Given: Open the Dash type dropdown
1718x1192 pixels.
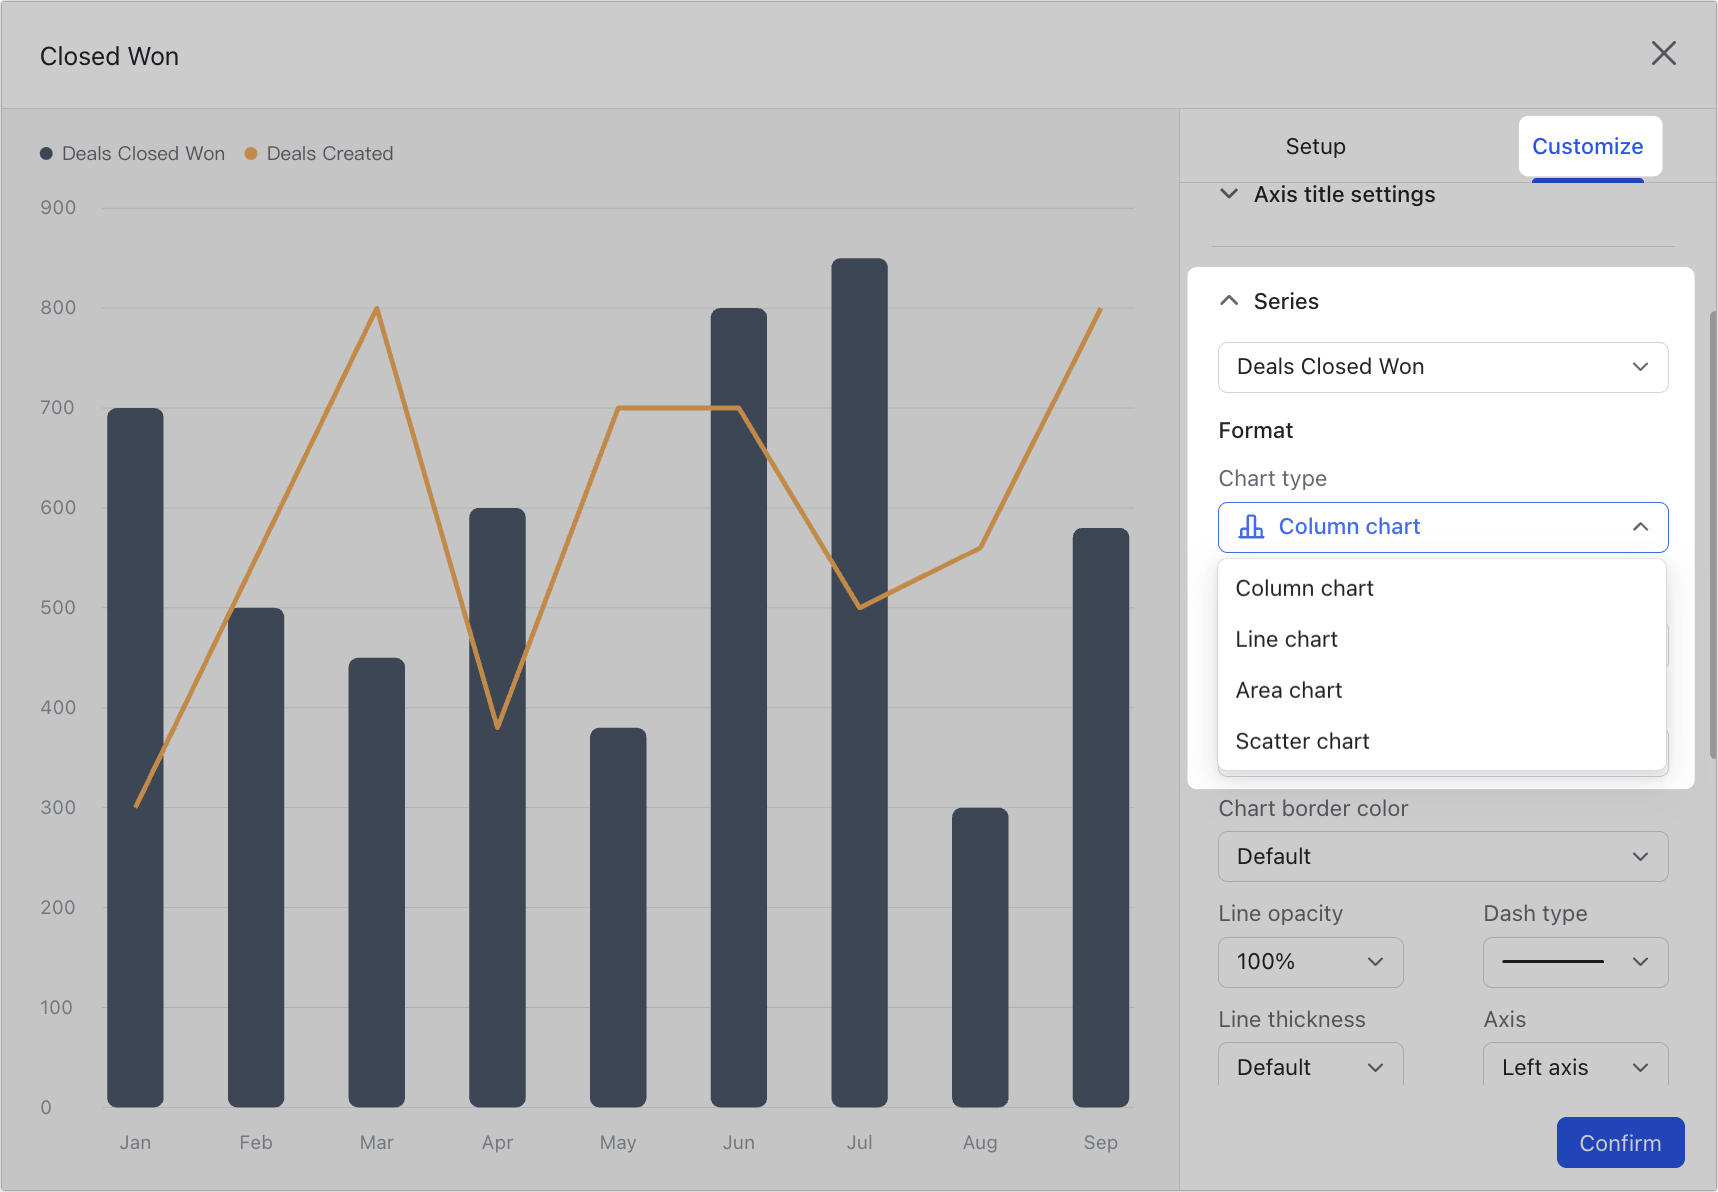Looking at the screenshot, I should point(1576,962).
